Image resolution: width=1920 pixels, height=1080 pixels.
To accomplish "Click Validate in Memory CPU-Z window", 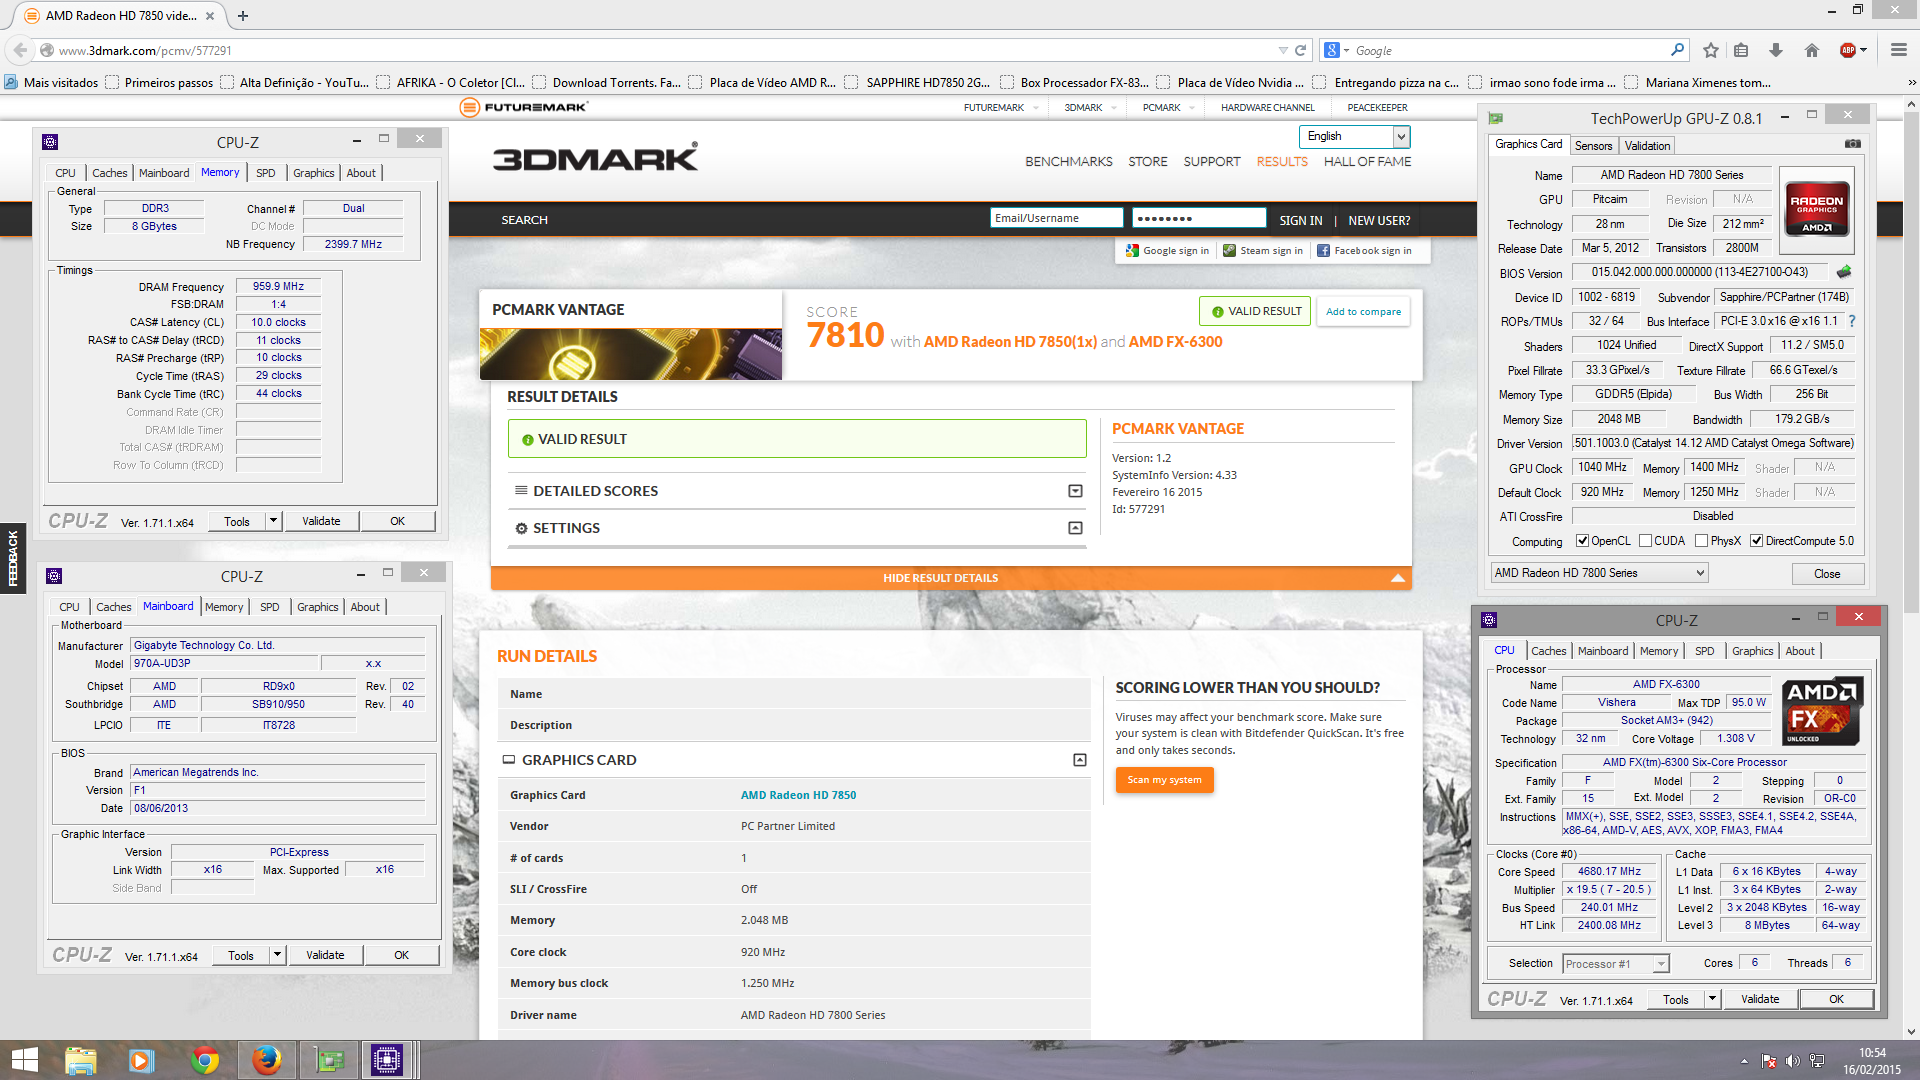I will [321, 521].
